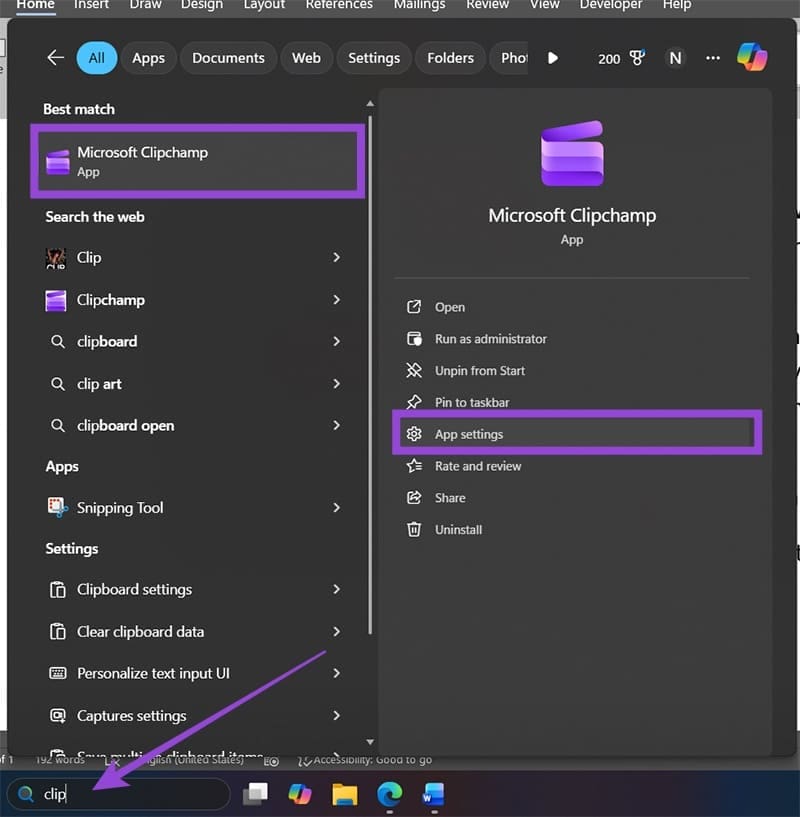Click the N user account avatar
This screenshot has width=800, height=817.
tap(675, 58)
